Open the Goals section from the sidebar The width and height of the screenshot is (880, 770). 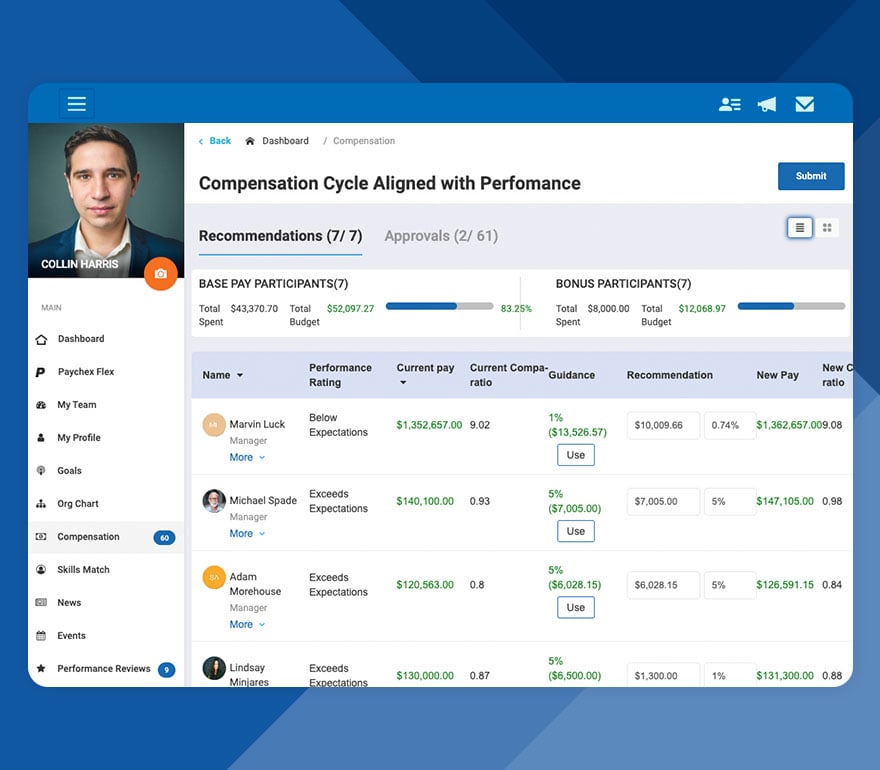pyautogui.click(x=68, y=471)
